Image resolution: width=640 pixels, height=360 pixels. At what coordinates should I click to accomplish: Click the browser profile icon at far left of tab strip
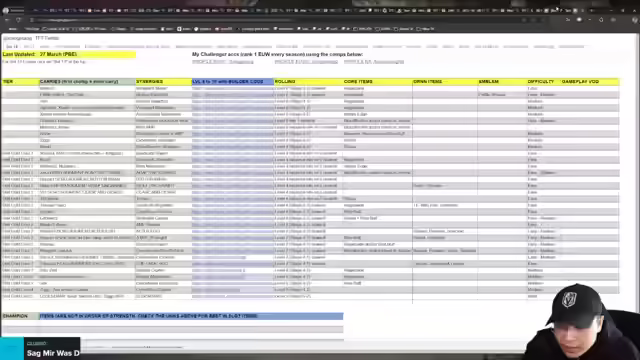tap(6, 10)
